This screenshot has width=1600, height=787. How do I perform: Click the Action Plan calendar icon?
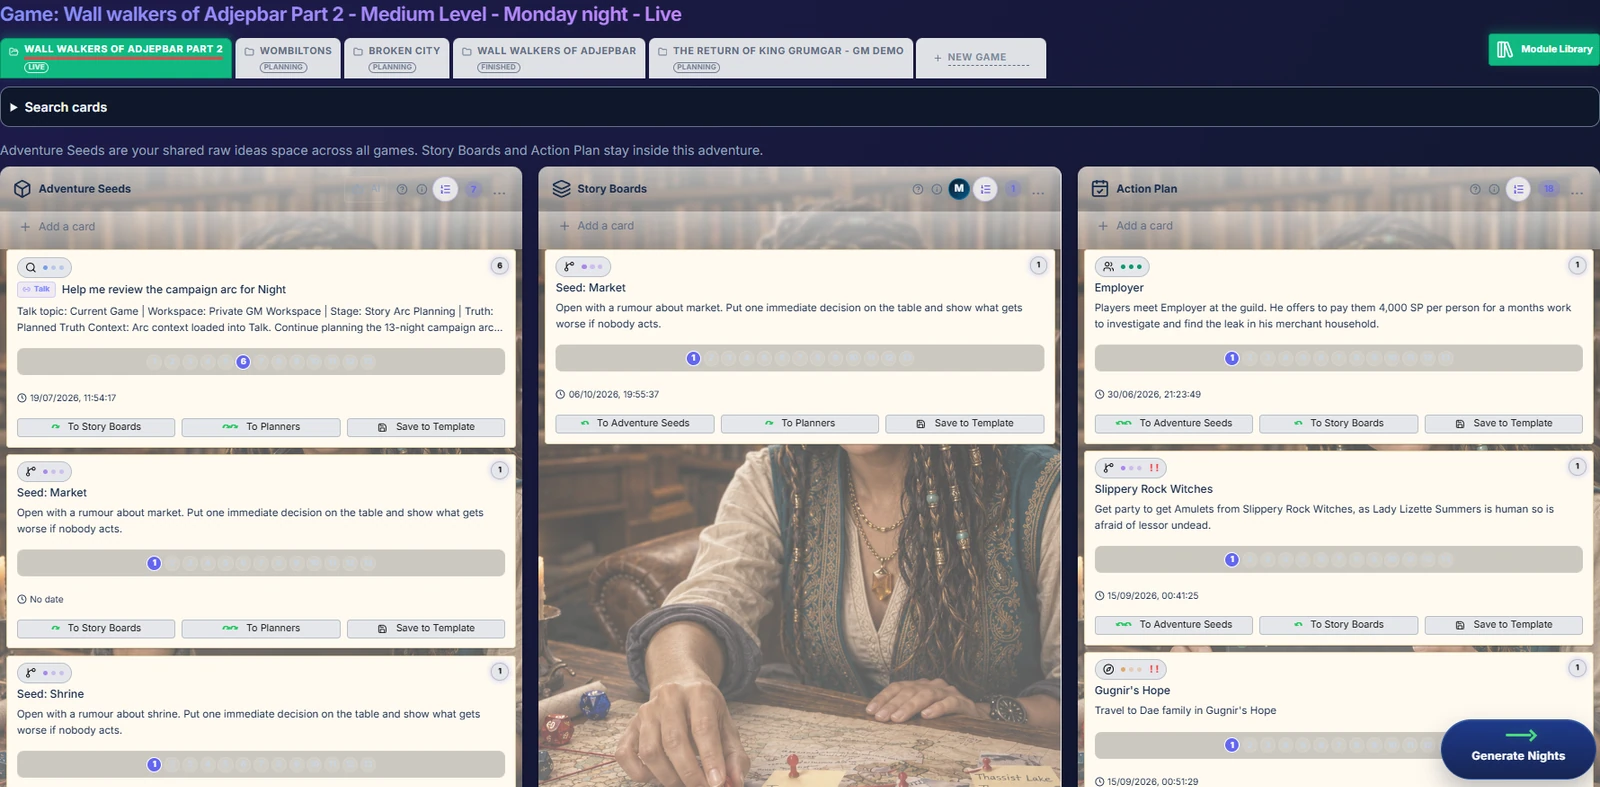tap(1100, 188)
